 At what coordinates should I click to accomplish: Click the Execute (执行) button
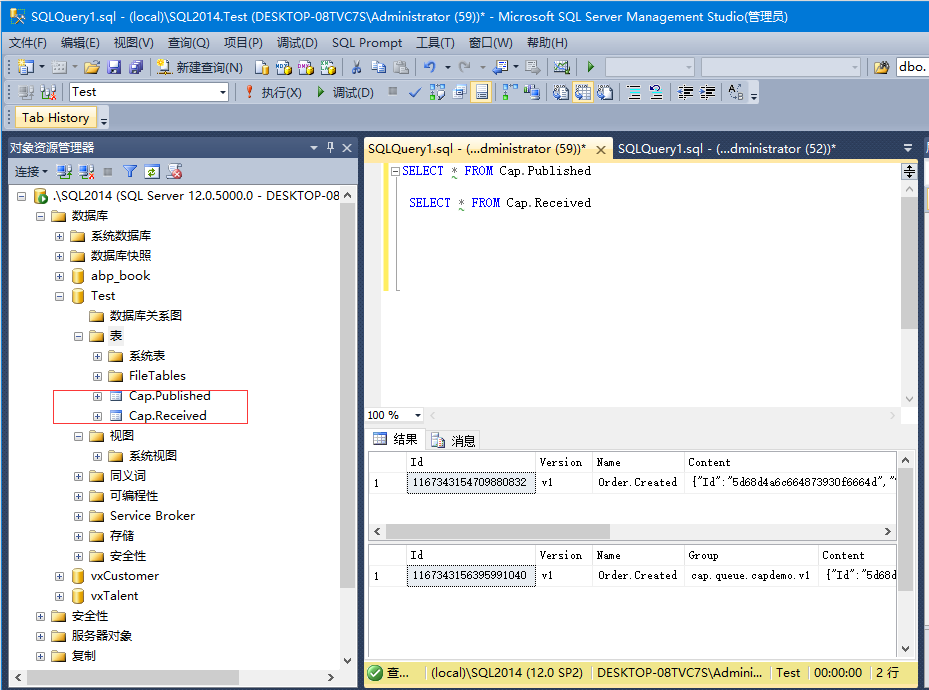point(273,92)
